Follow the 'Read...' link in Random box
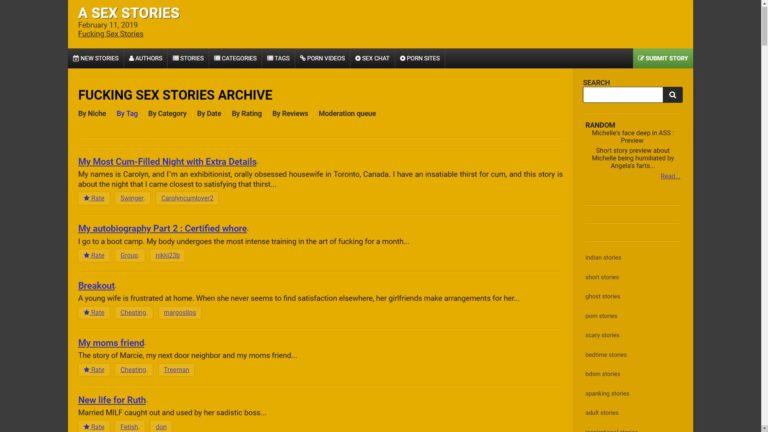This screenshot has height=432, width=768. point(669,176)
